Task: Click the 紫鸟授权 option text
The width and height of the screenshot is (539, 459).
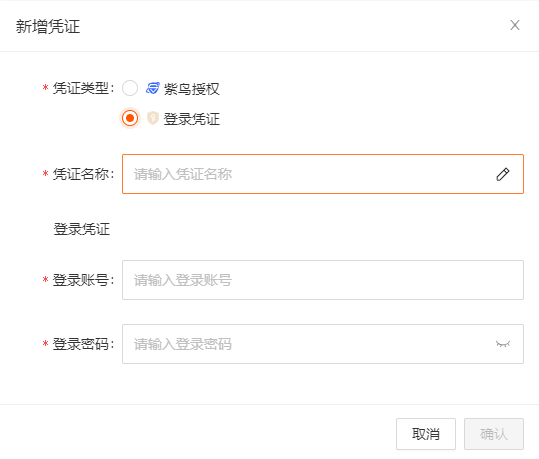Action: 191,89
